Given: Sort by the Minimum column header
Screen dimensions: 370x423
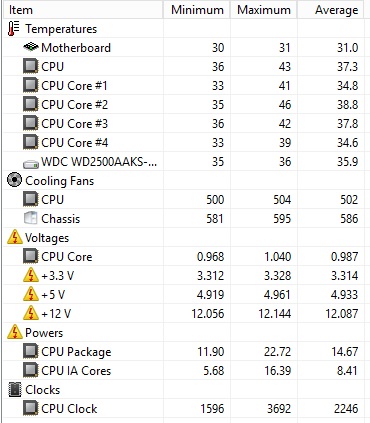Looking at the screenshot, I should point(197,10).
